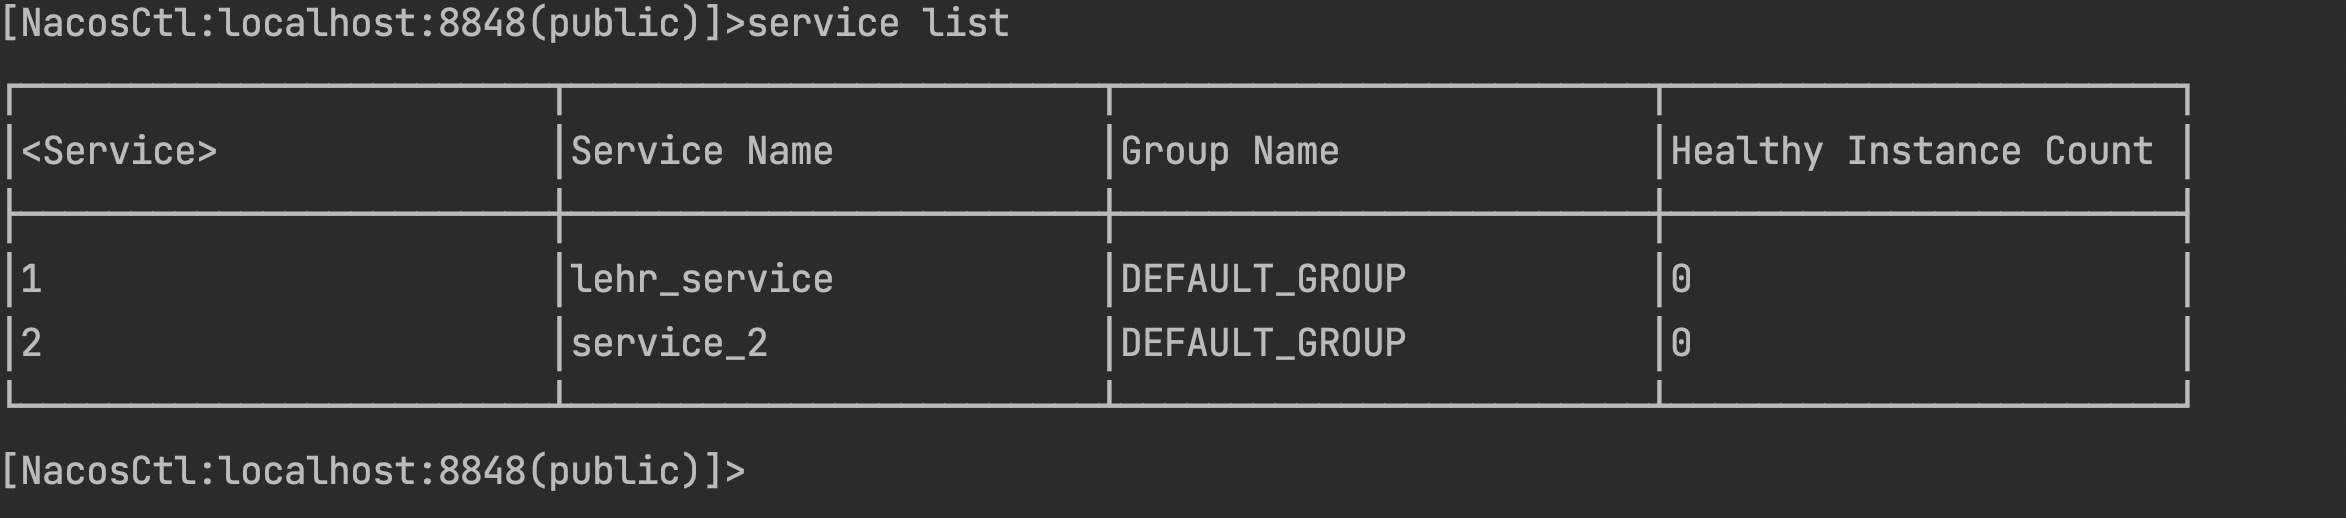Viewport: 2346px width, 518px height.
Task: Click the first NacosCtl prompt line
Action: pos(505,22)
